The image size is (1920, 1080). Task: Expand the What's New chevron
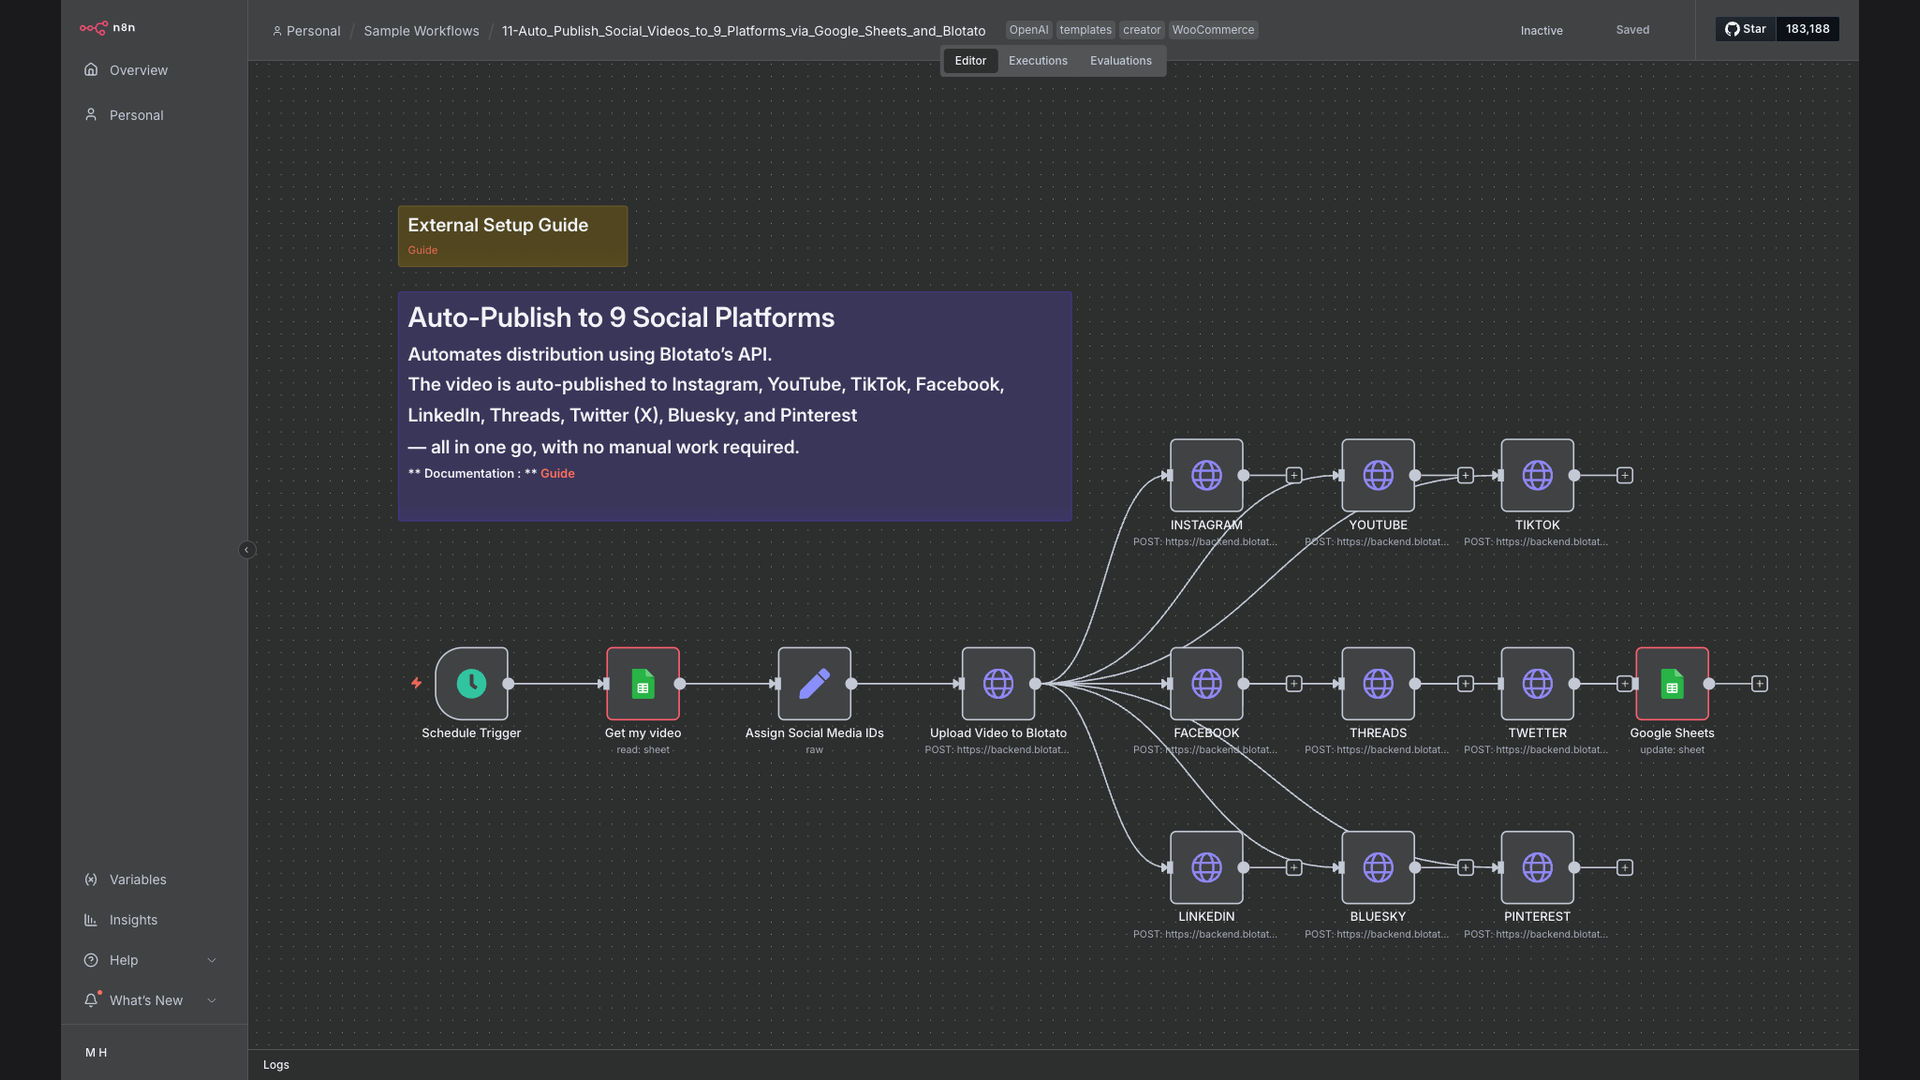[x=212, y=1000]
